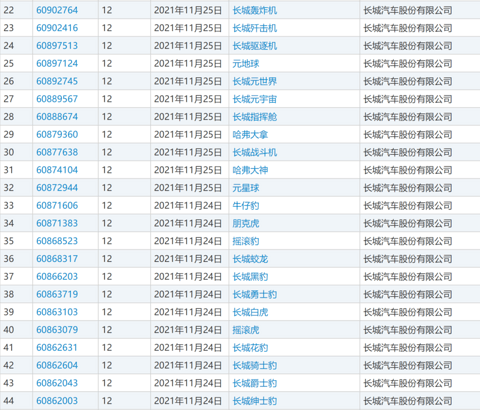Select the 长城元世界 trademark link
480x410 pixels.
pyautogui.click(x=255, y=81)
